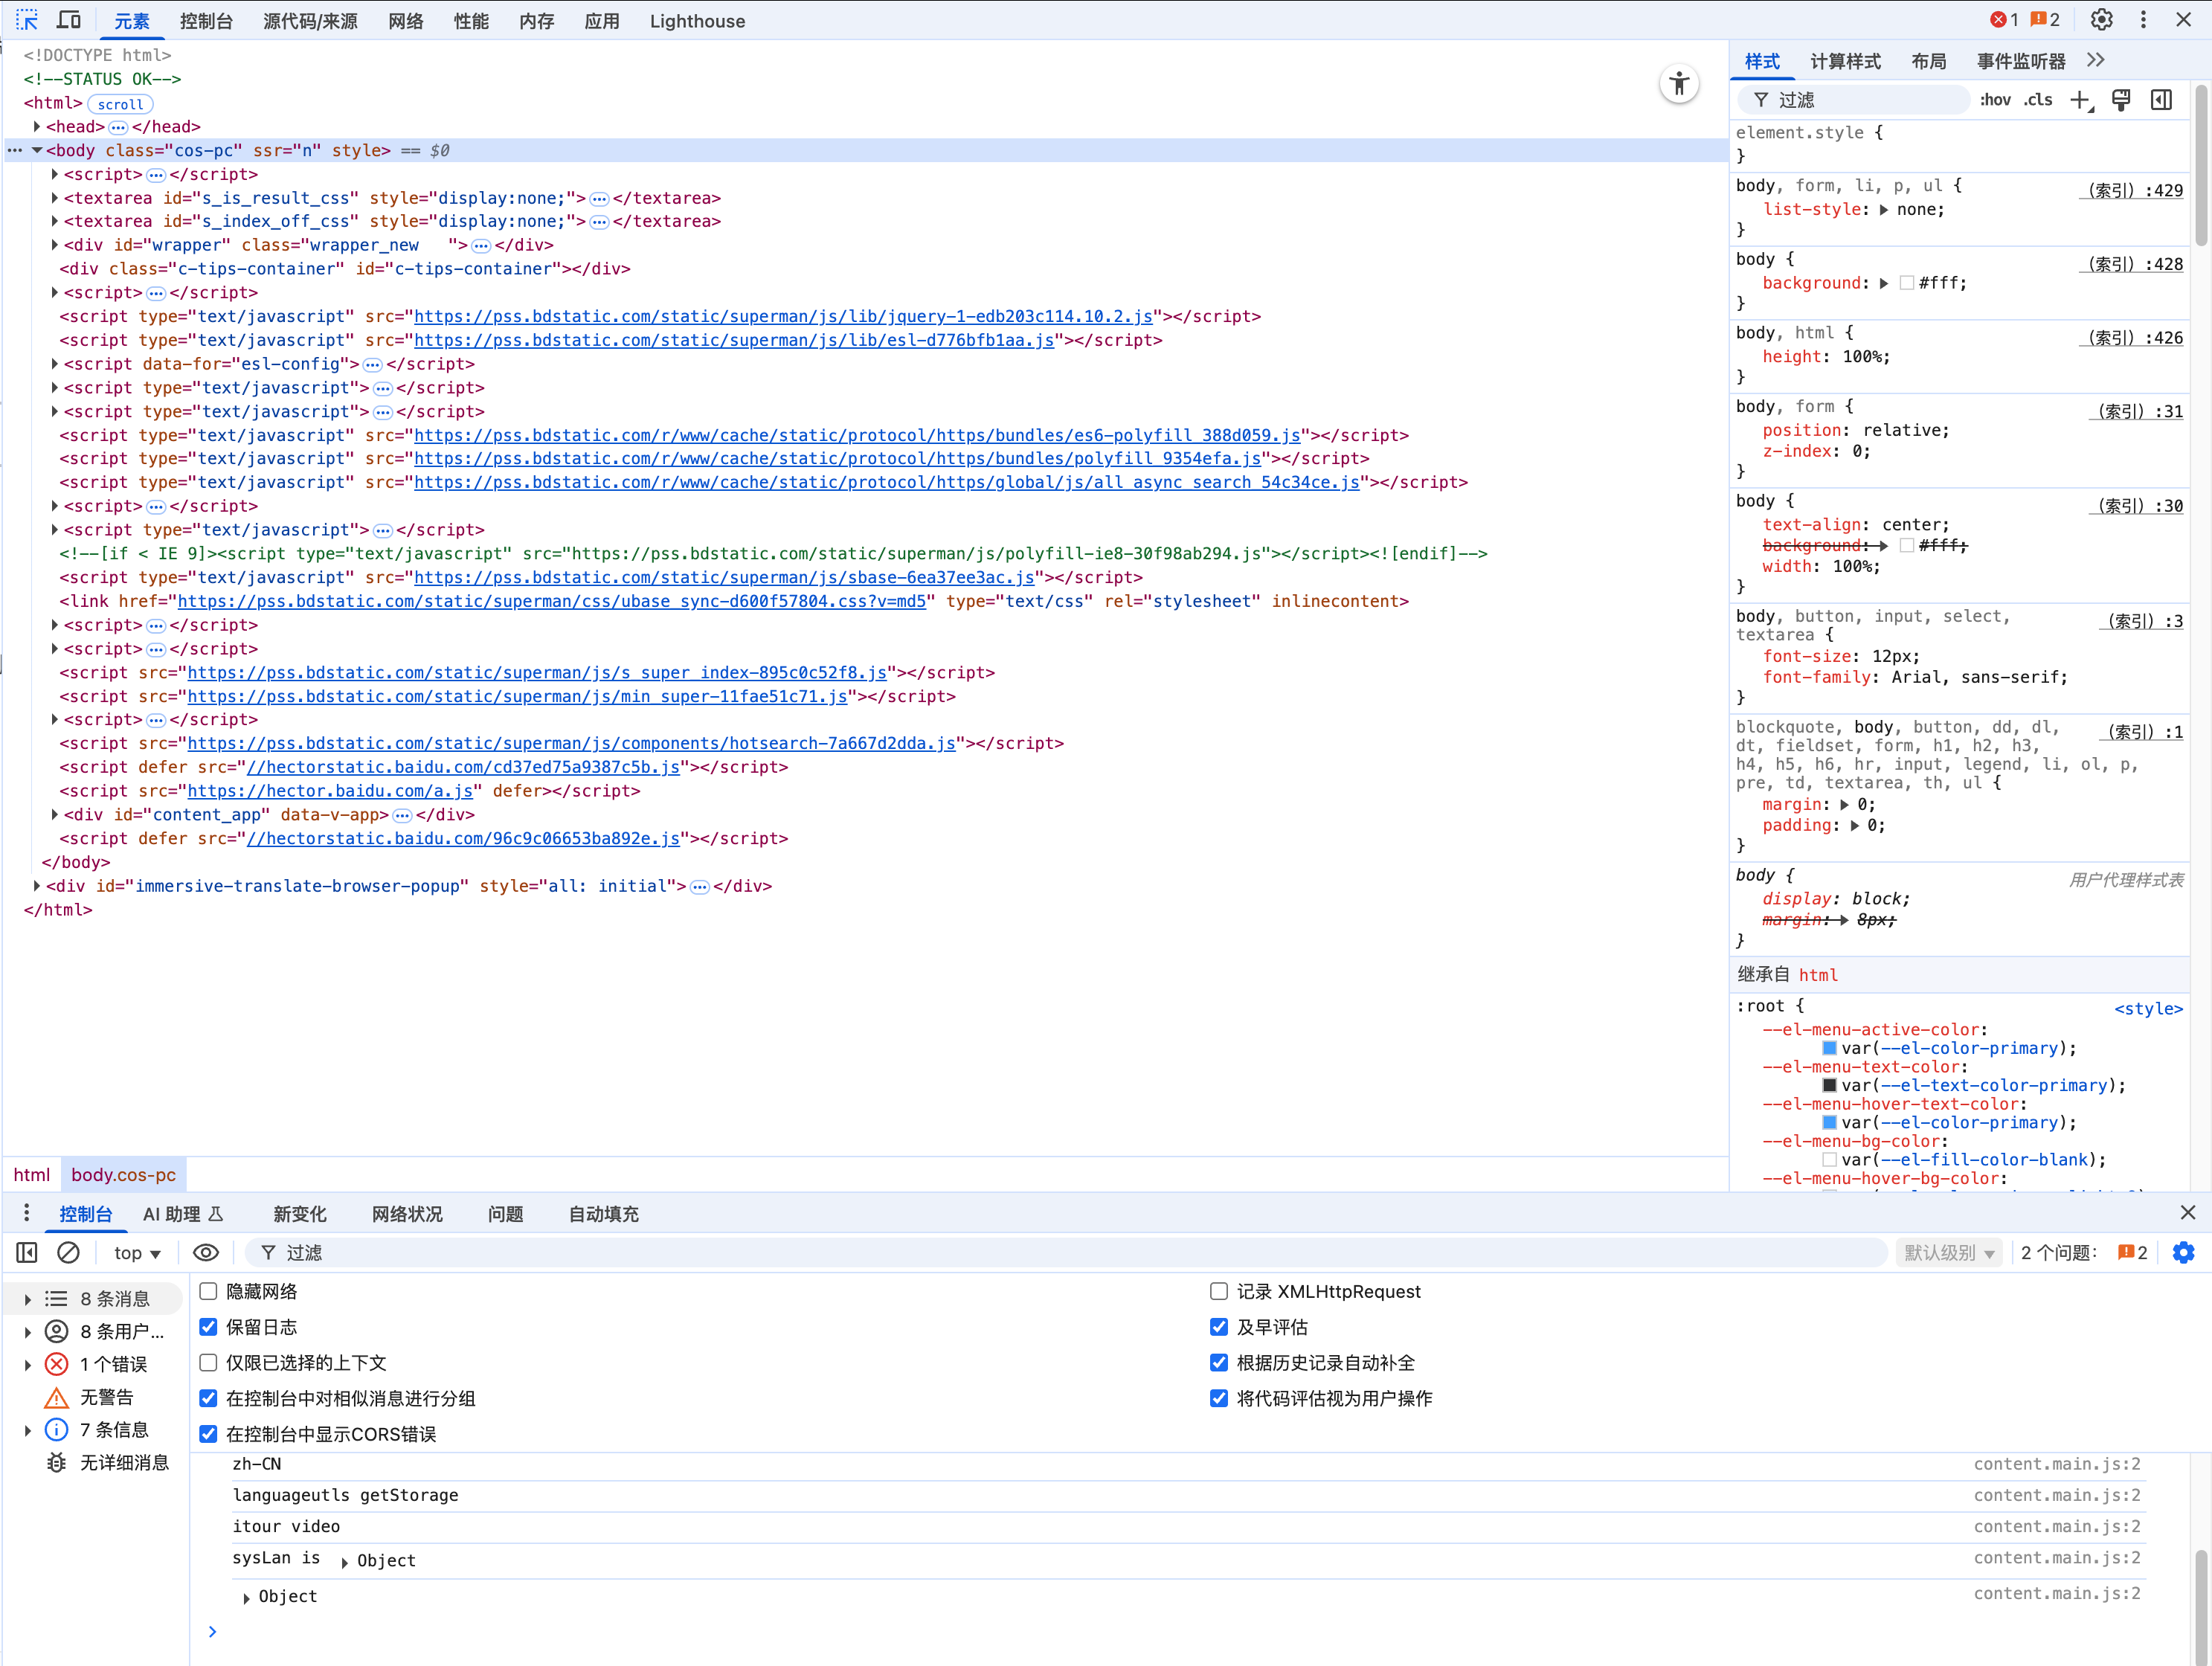The image size is (2212, 1666).
Task: Toggle the :hov element state button
Action: (1995, 100)
